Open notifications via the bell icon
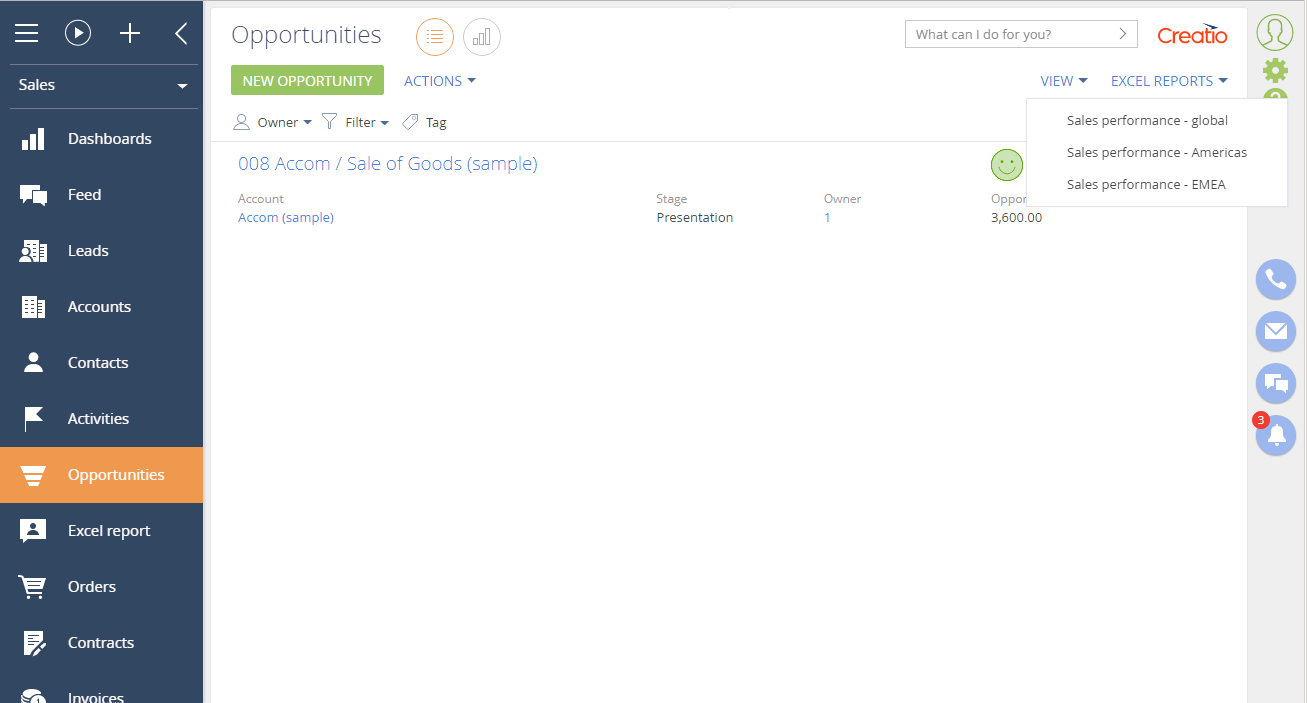The width and height of the screenshot is (1307, 703). coord(1275,435)
